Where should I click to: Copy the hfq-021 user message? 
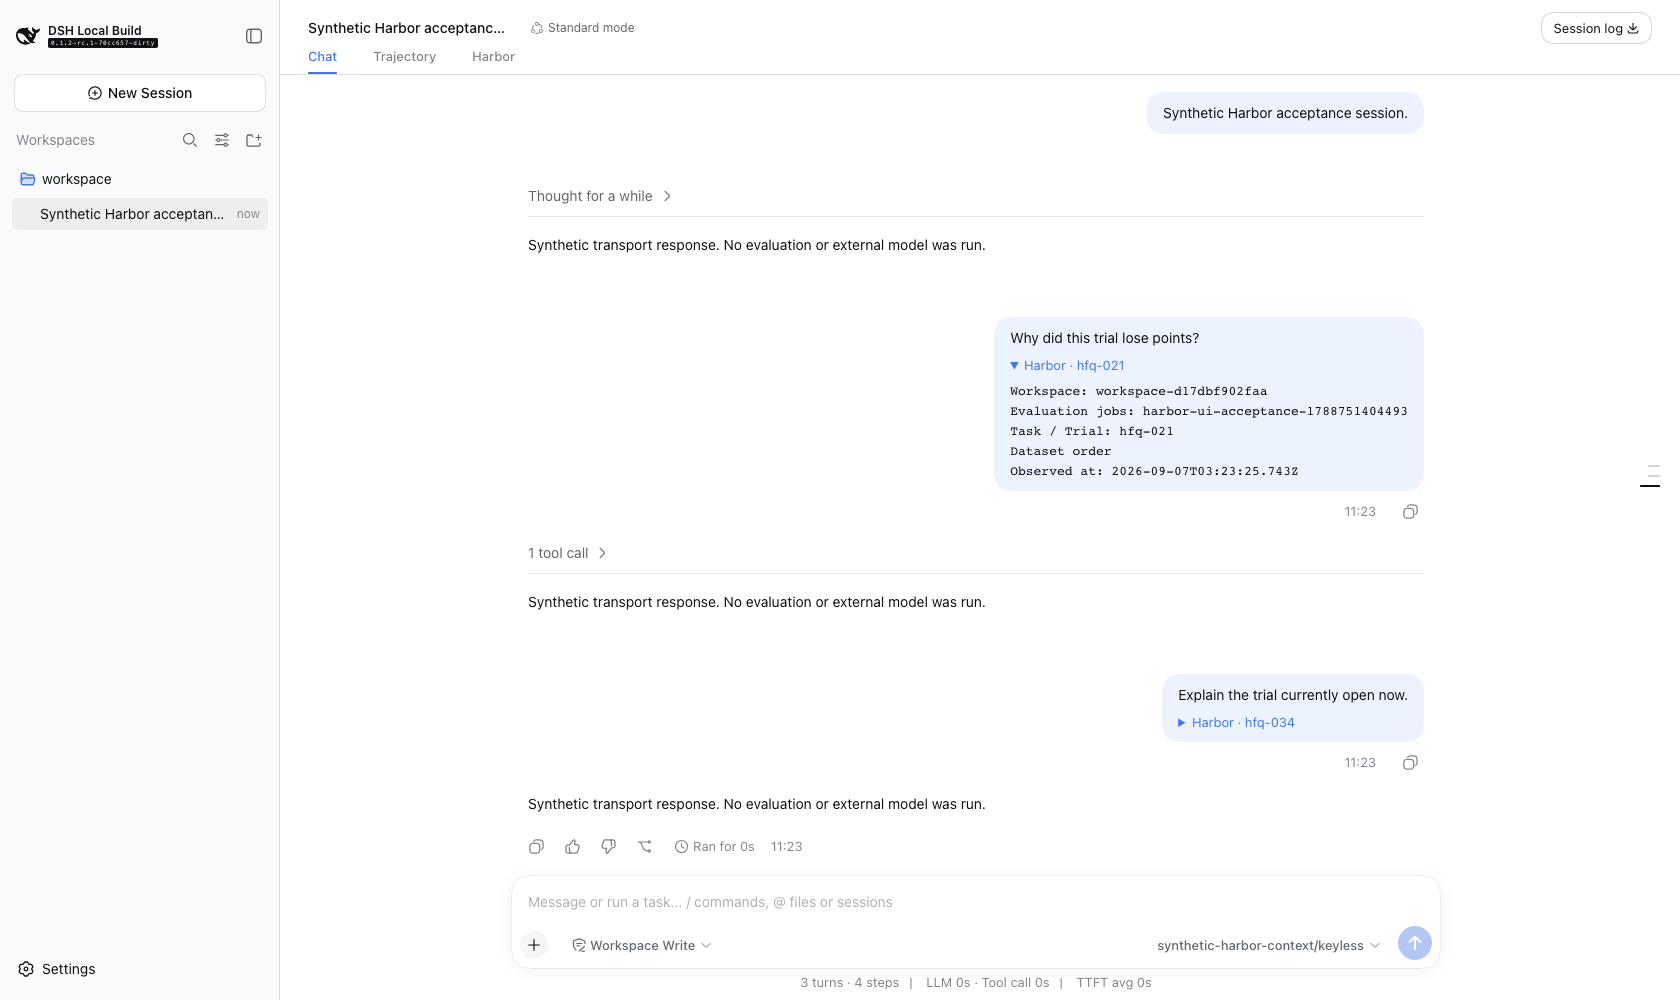point(1410,512)
